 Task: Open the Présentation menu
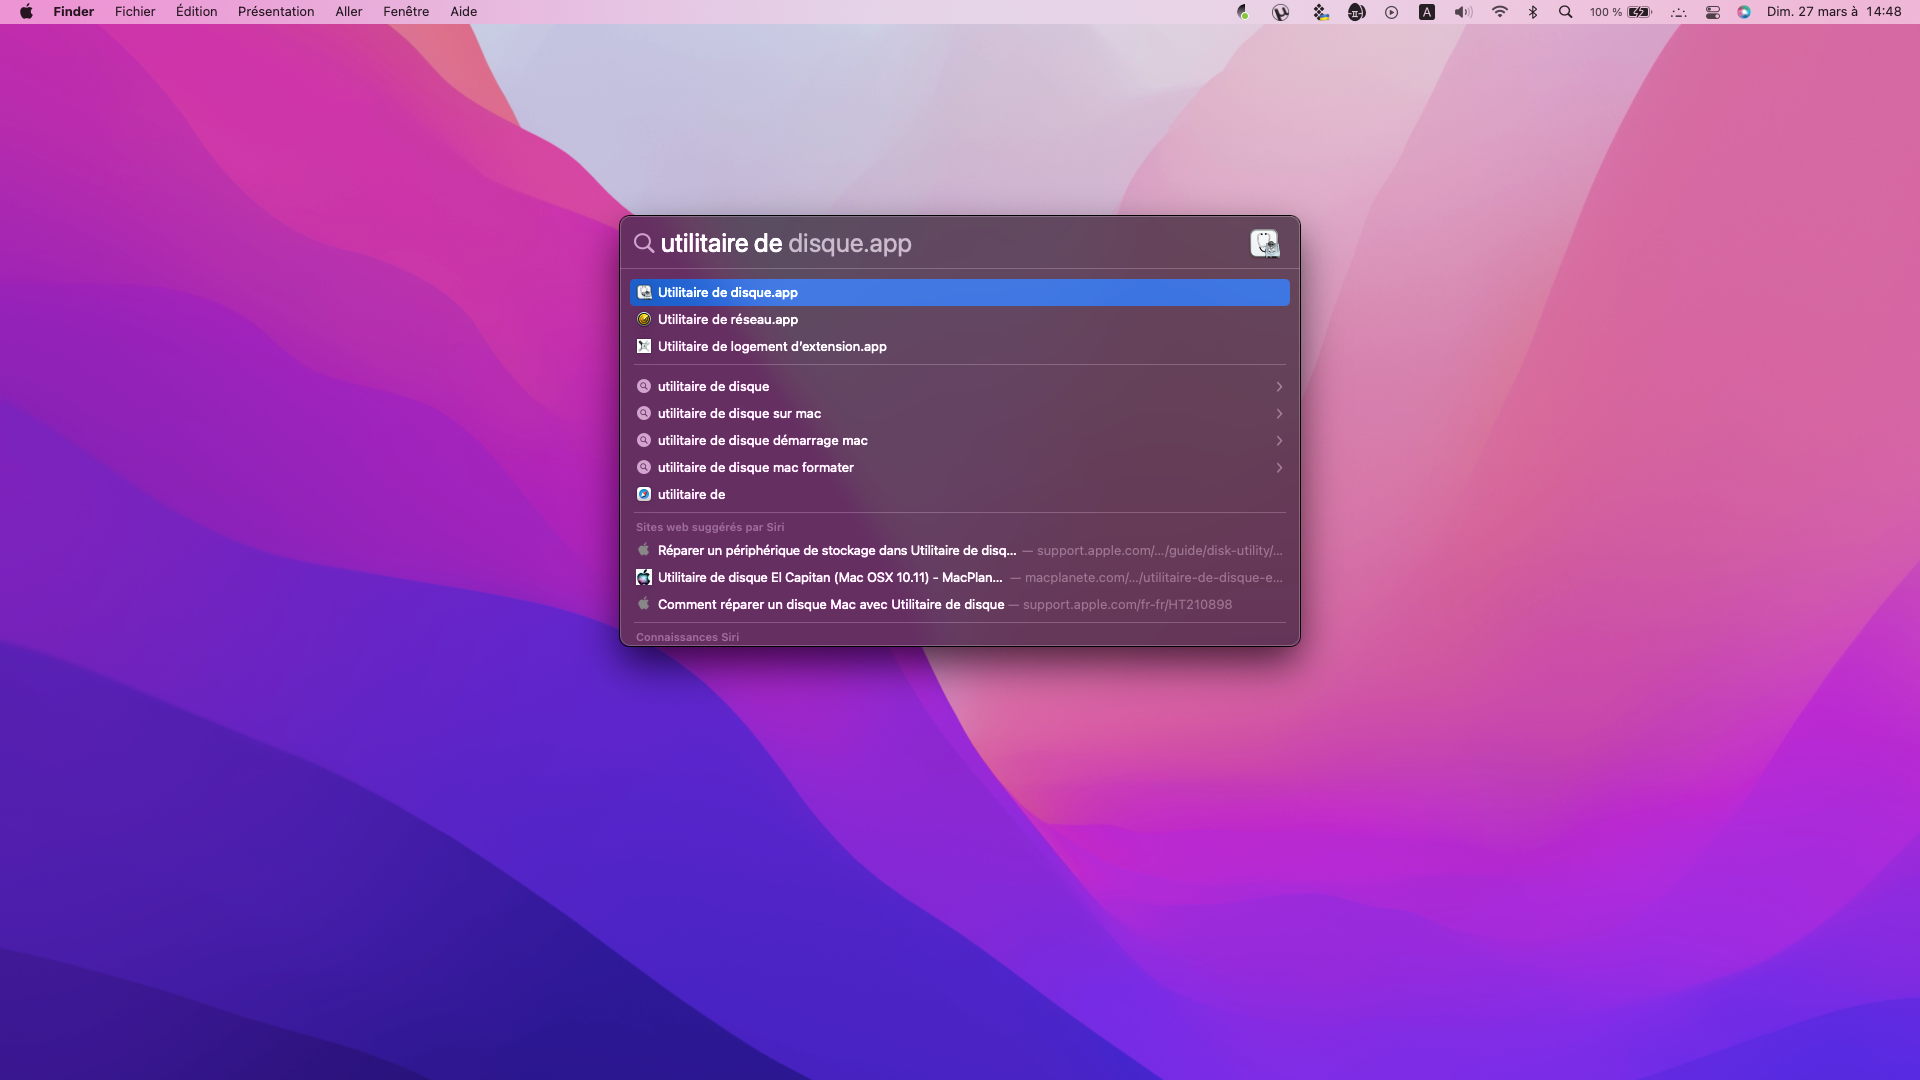pyautogui.click(x=276, y=11)
